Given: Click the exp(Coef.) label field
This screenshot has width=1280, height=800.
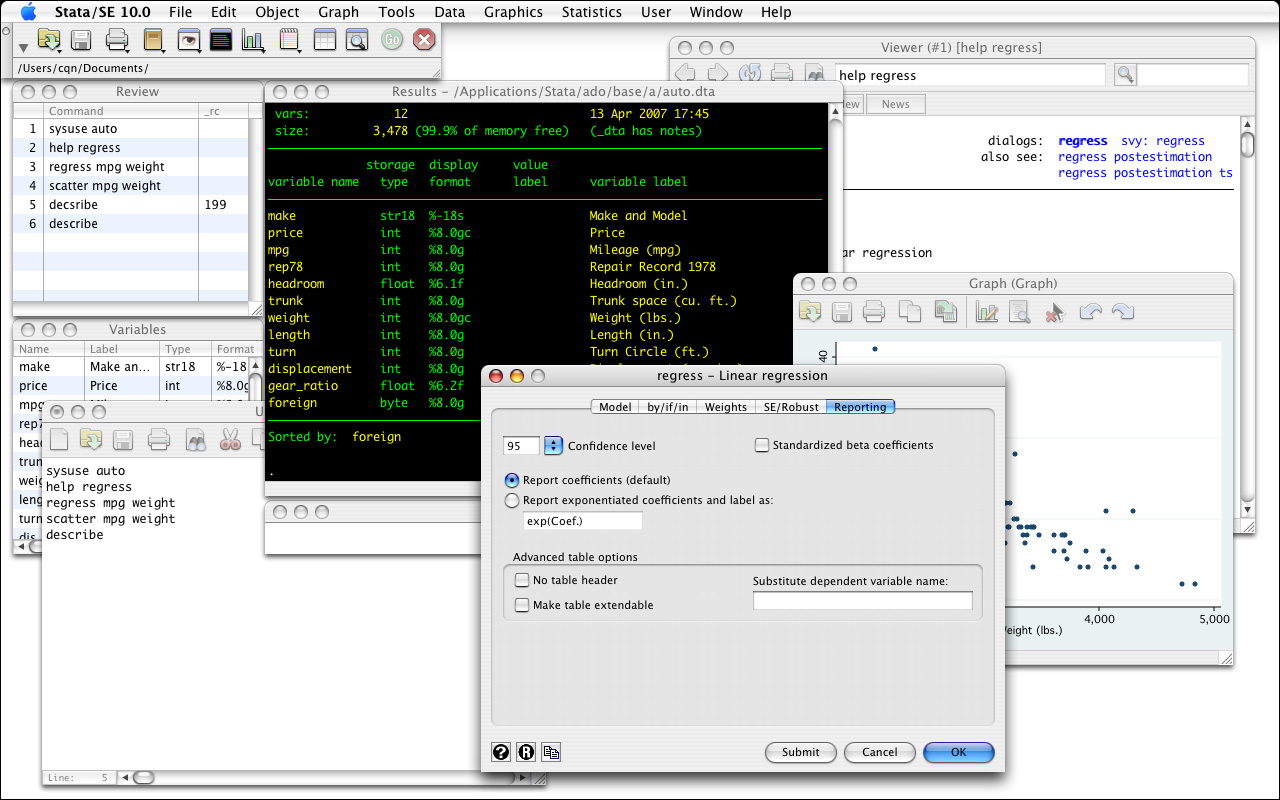Looking at the screenshot, I should [x=582, y=521].
